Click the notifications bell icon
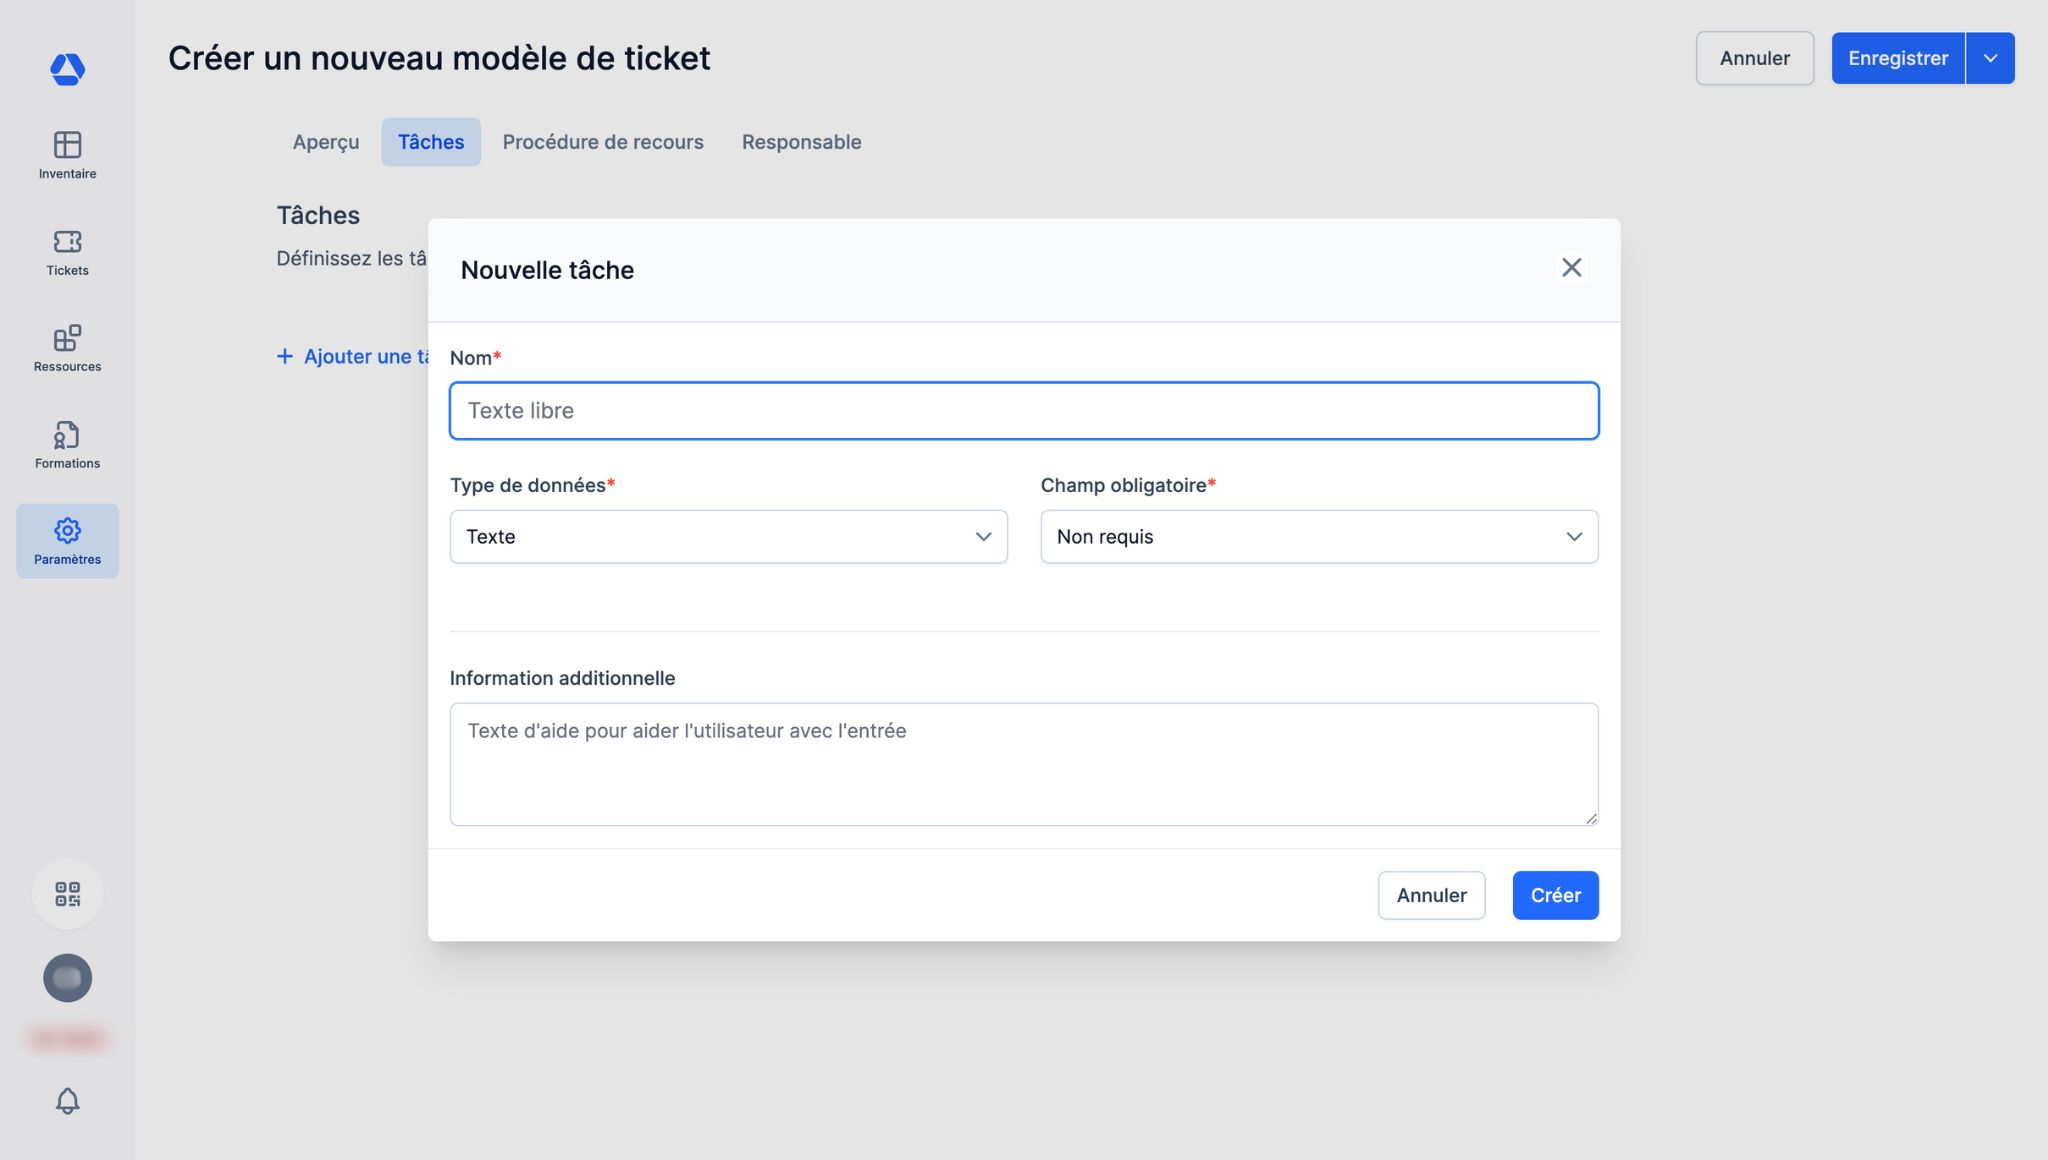The width and height of the screenshot is (2048, 1160). (67, 1101)
